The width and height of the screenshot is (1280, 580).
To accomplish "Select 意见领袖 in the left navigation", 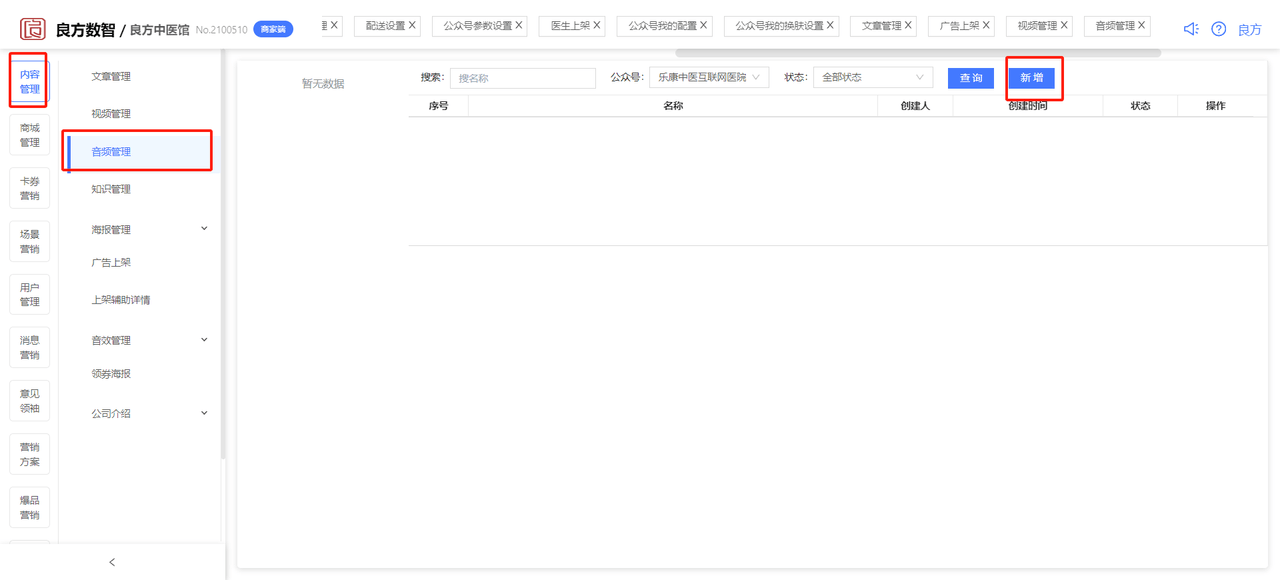I will pos(30,401).
